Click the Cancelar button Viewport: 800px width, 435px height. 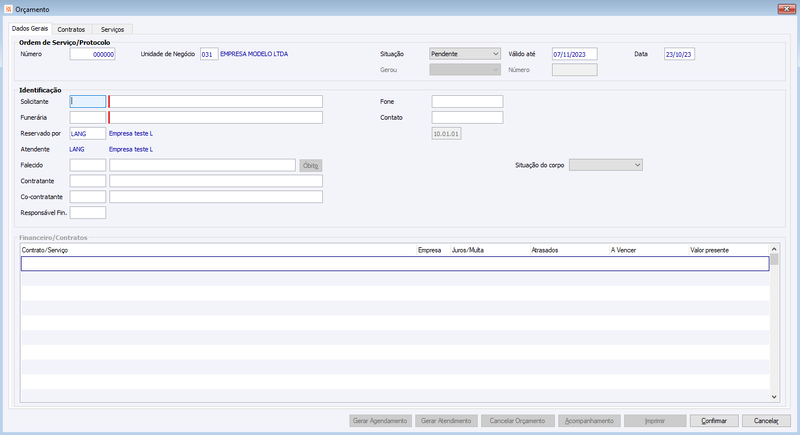click(766, 421)
